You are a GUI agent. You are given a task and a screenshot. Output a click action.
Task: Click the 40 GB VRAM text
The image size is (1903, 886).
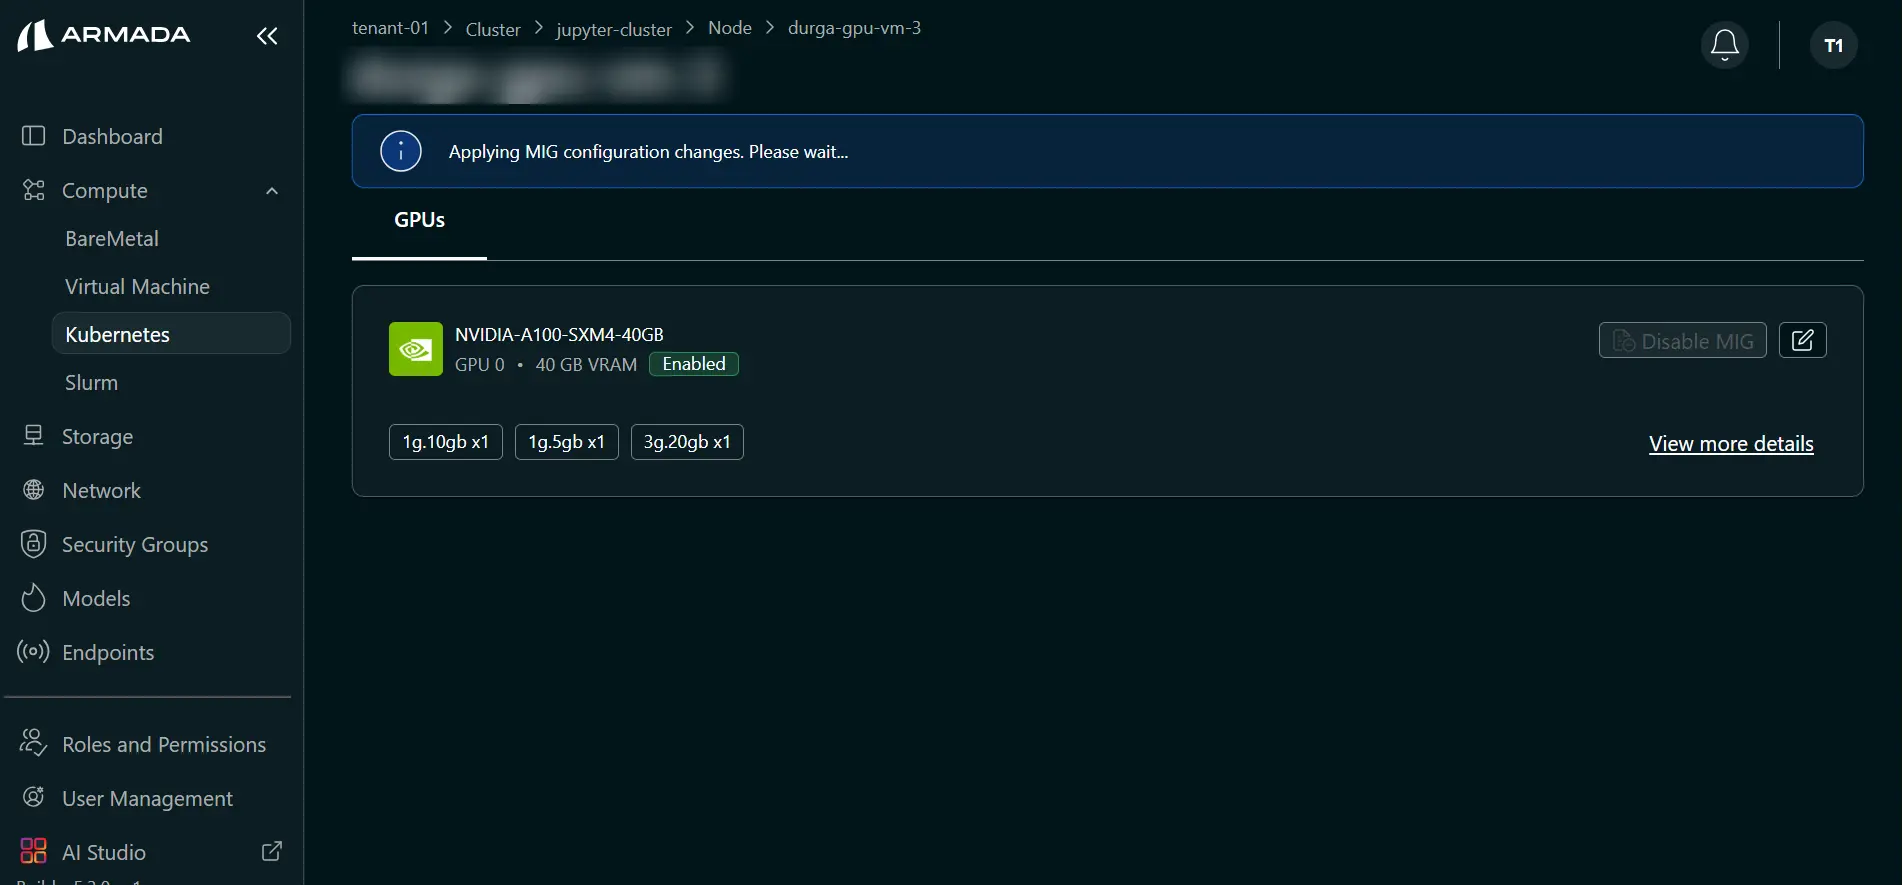click(586, 365)
